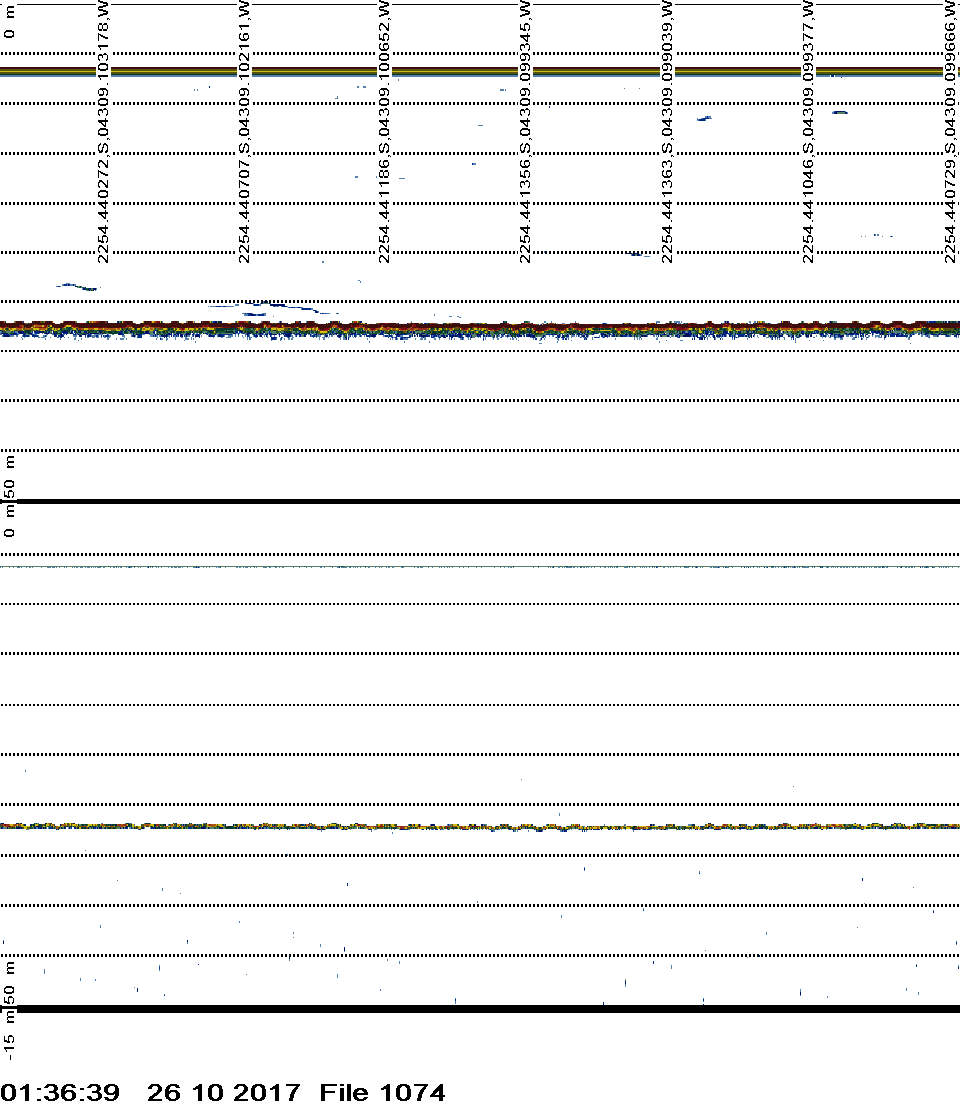Click the 50 m depth label of upper echogram
Image resolution: width=960 pixels, height=1108 pixels.
click(x=9, y=477)
